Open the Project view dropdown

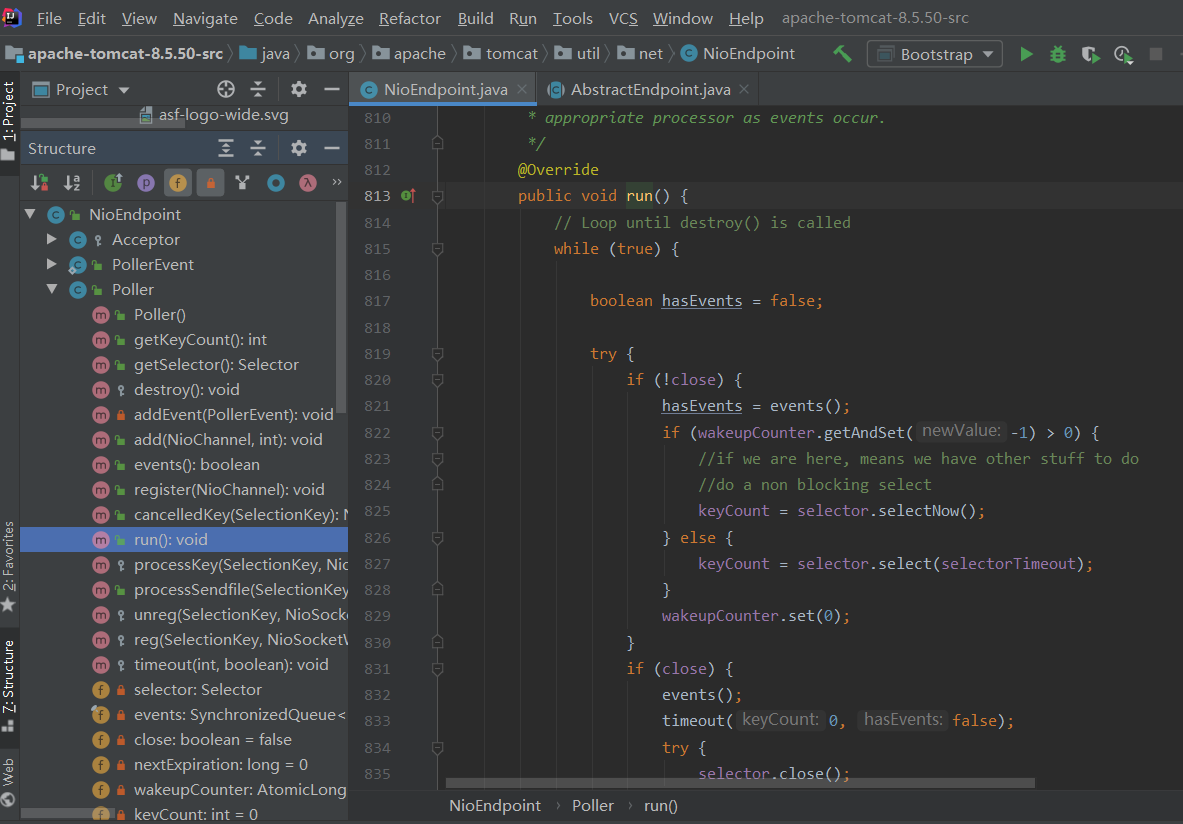[x=81, y=90]
